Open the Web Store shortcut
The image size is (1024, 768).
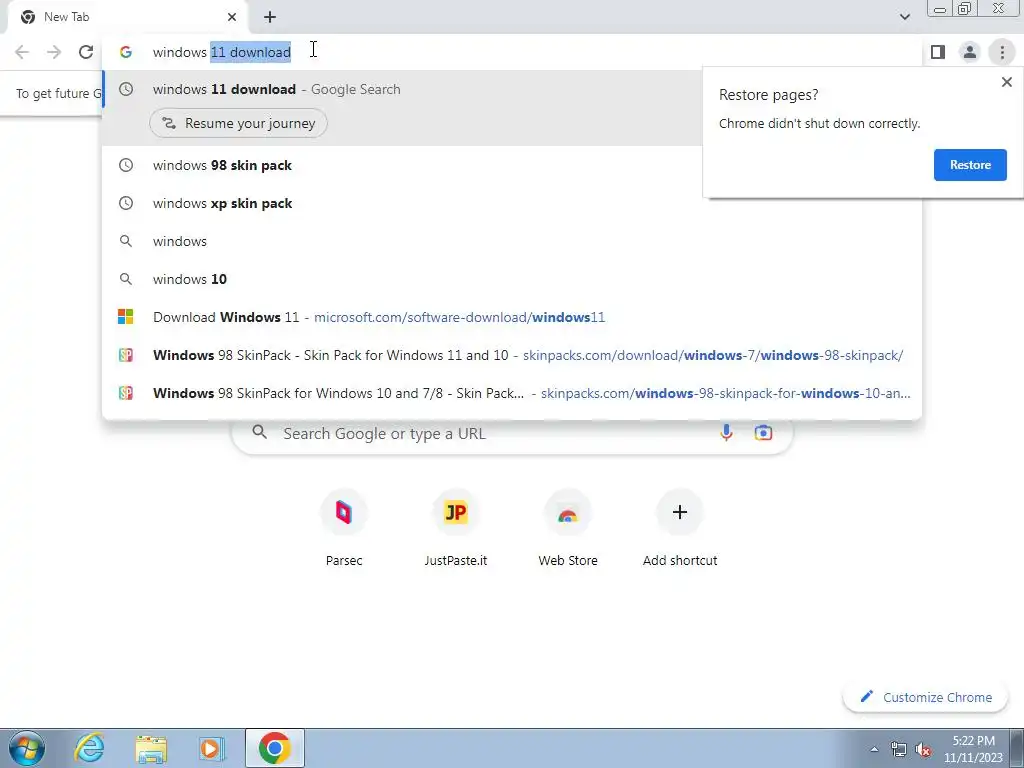[568, 528]
